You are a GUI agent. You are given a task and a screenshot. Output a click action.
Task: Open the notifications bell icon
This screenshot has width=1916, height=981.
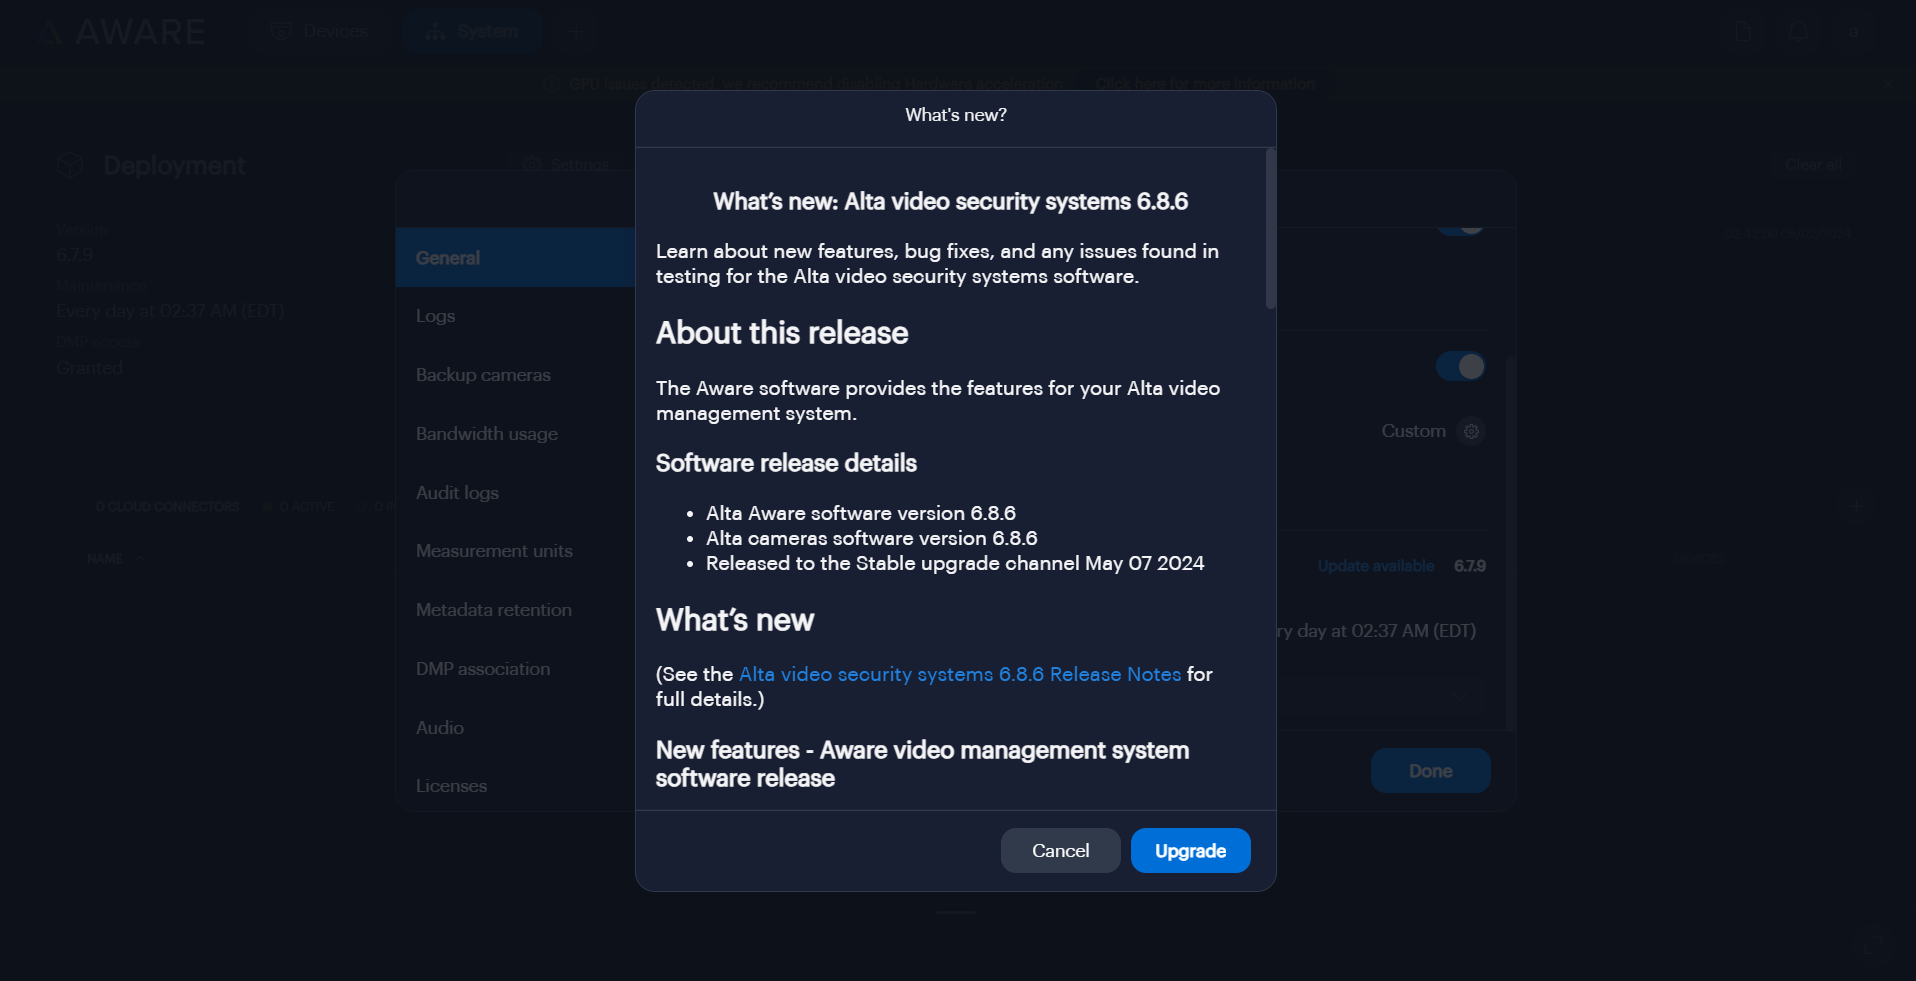pos(1798,32)
